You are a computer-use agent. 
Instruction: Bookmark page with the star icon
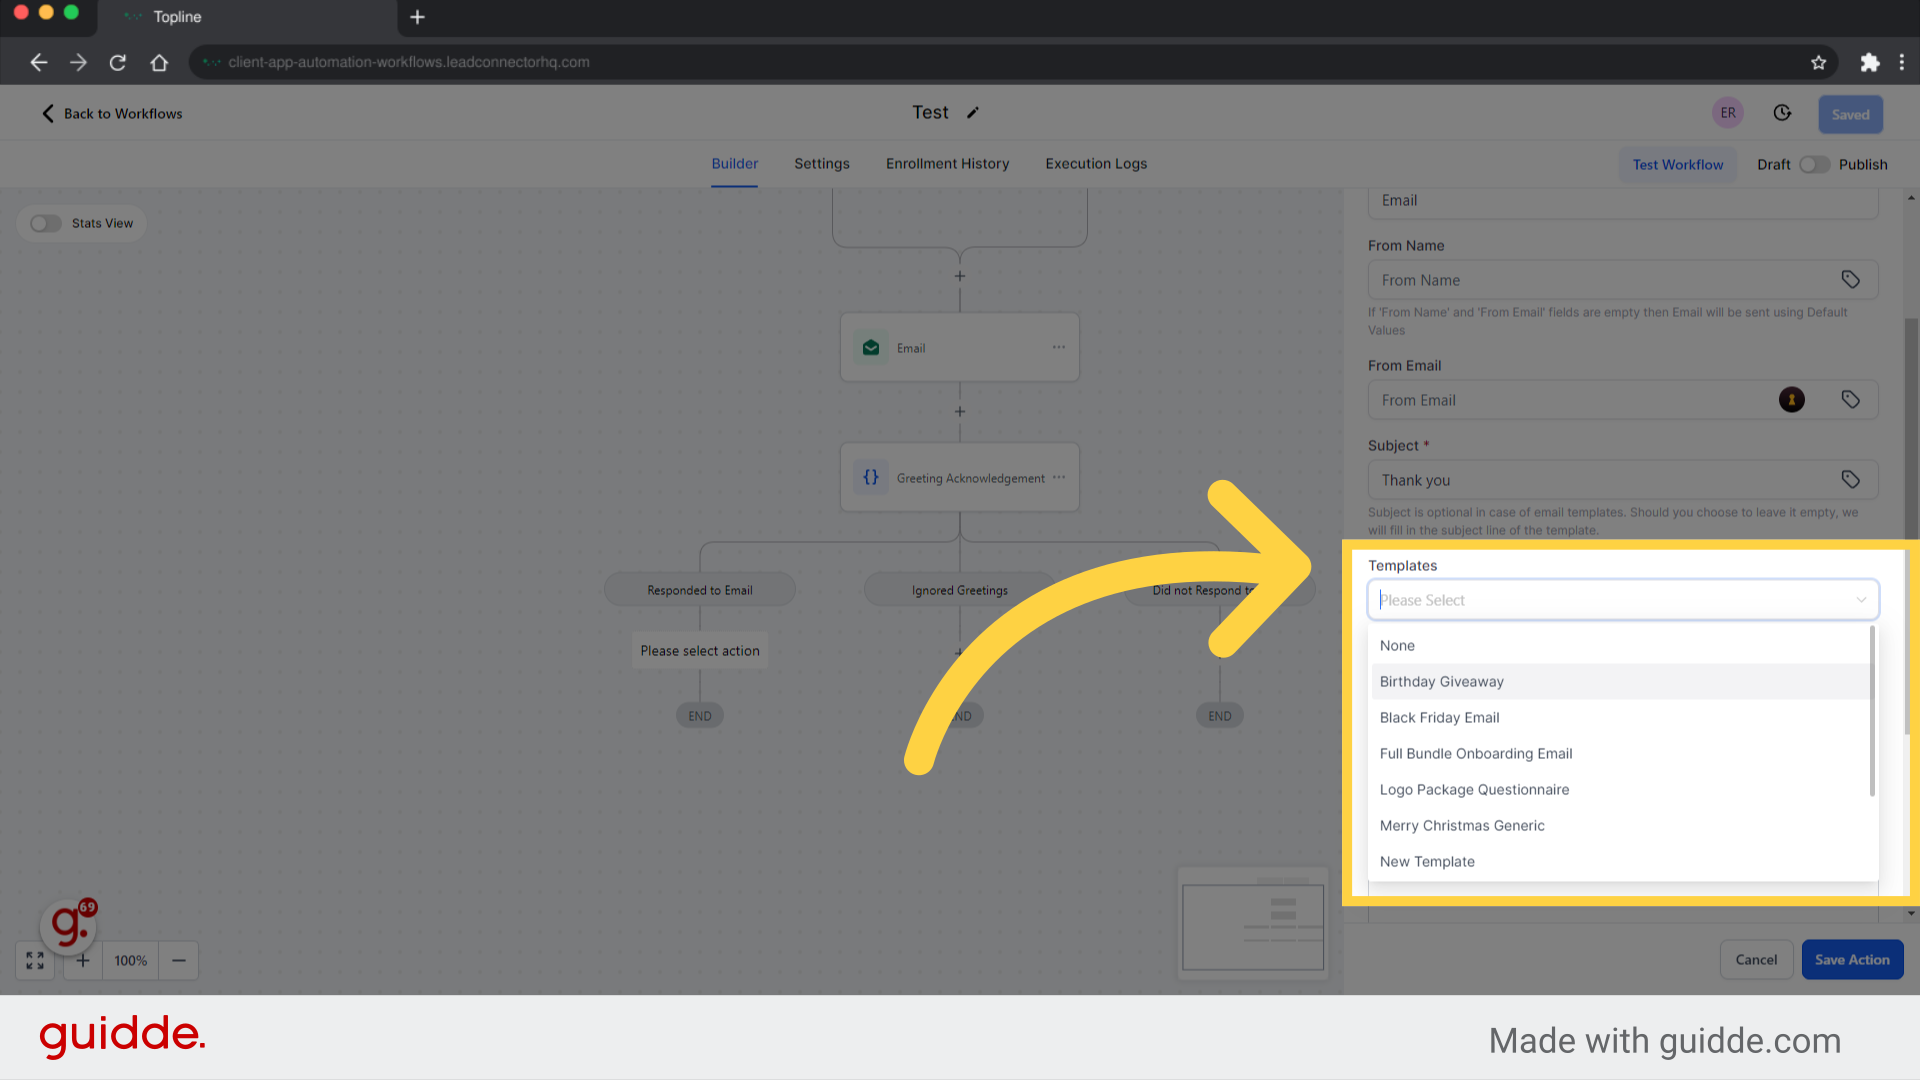click(x=1818, y=62)
